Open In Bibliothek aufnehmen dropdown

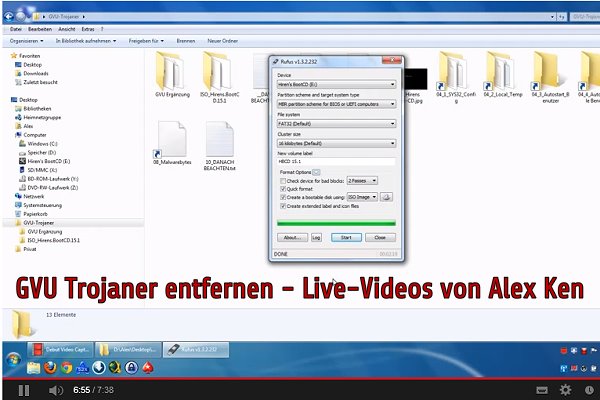[x=86, y=41]
